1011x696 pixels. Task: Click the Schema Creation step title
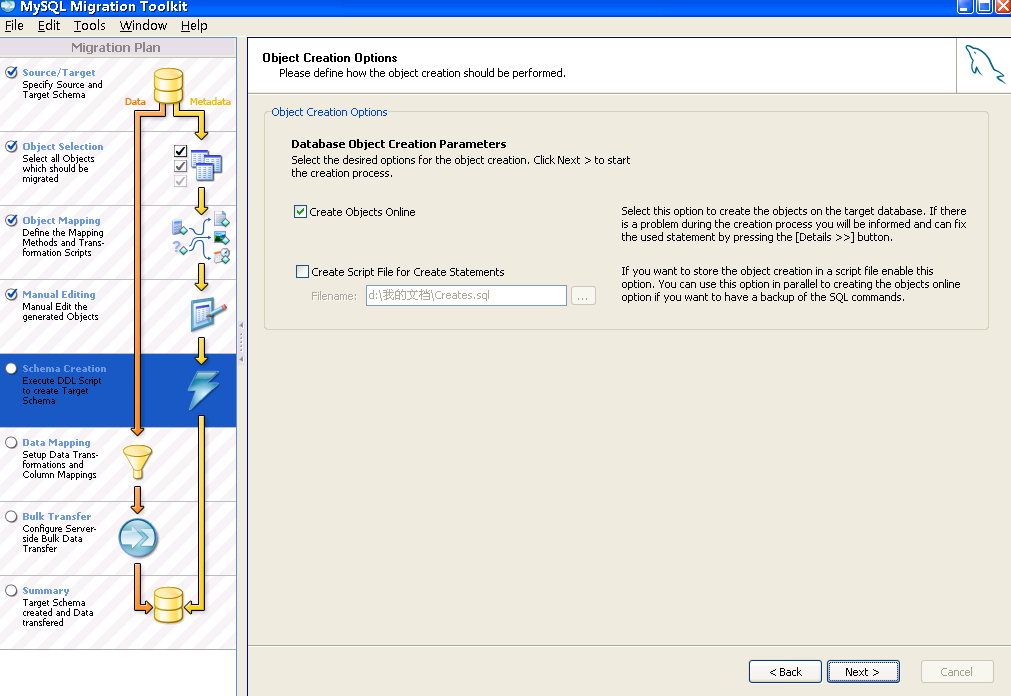coord(64,368)
